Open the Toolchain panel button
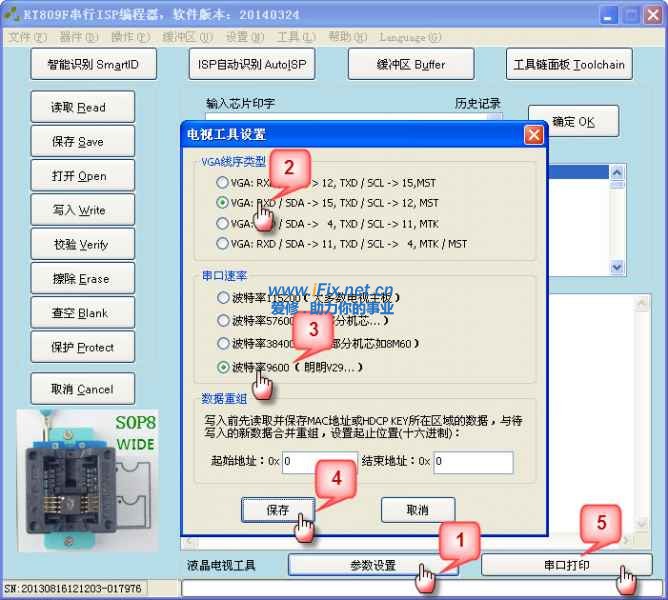This screenshot has height=600, width=668. 568,65
